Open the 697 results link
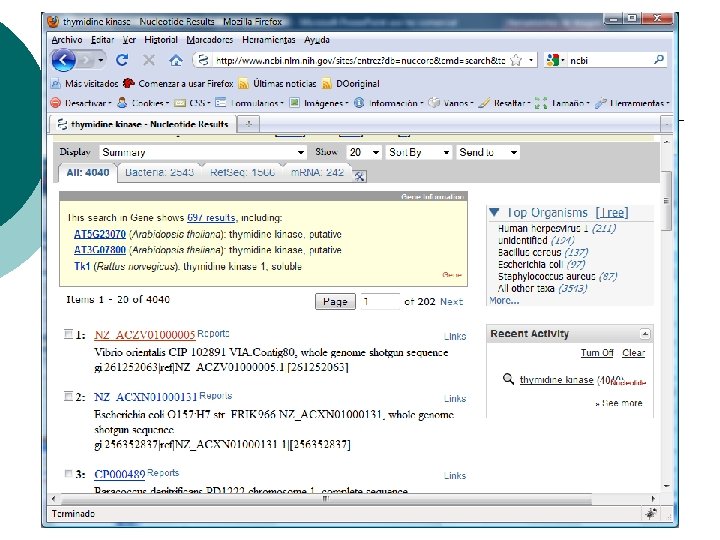 [x=211, y=218]
